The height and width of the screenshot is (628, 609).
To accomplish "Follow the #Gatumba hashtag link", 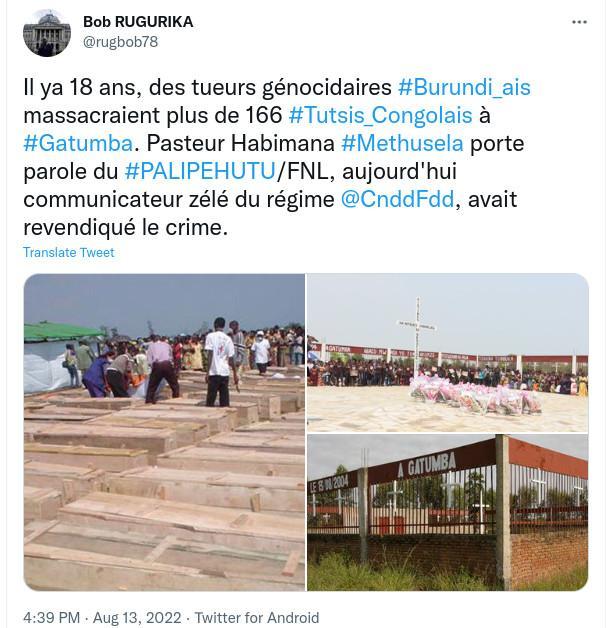I will pos(78,143).
